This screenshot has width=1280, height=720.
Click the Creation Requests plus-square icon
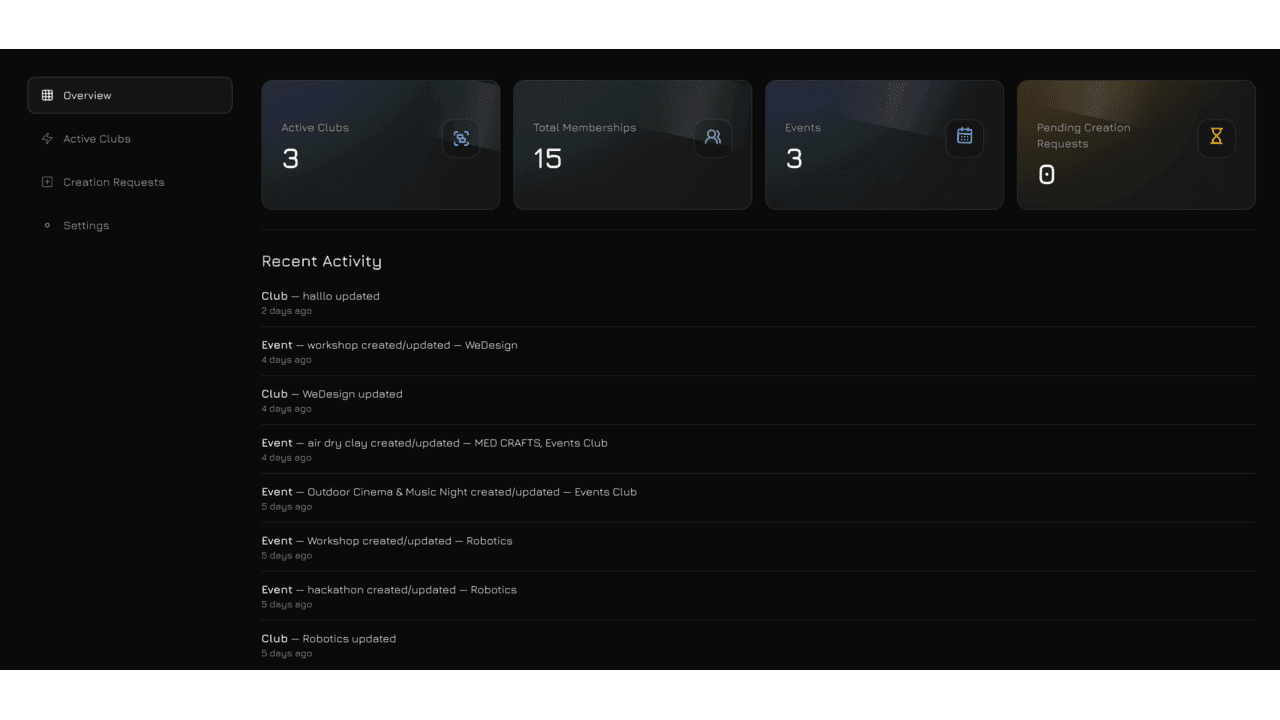click(x=47, y=182)
